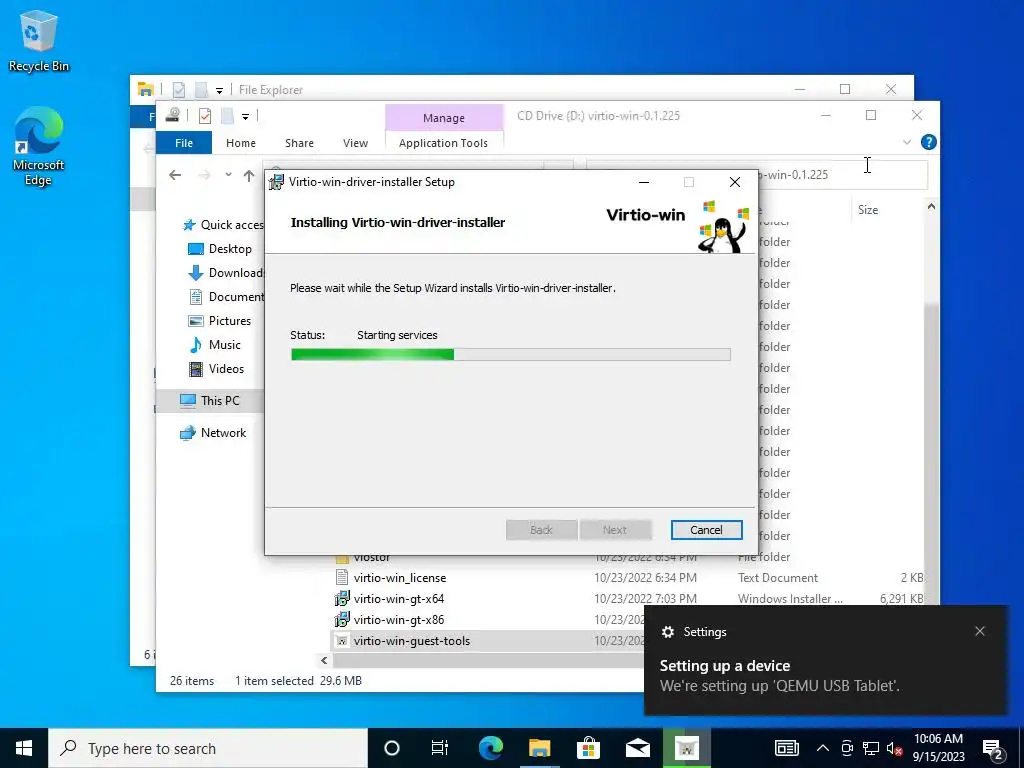Open the Windows Start menu
The width and height of the screenshot is (1024, 768).
(x=24, y=748)
